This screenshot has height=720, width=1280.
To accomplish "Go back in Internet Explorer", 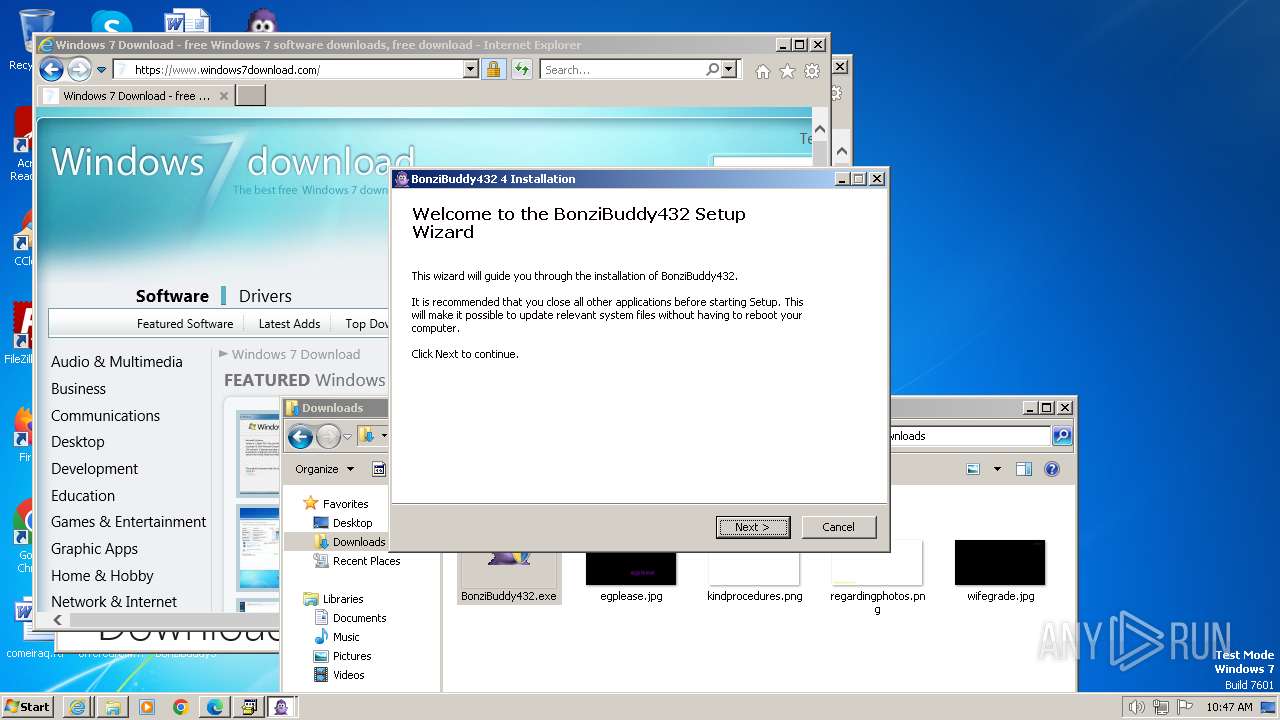I will pyautogui.click(x=51, y=70).
